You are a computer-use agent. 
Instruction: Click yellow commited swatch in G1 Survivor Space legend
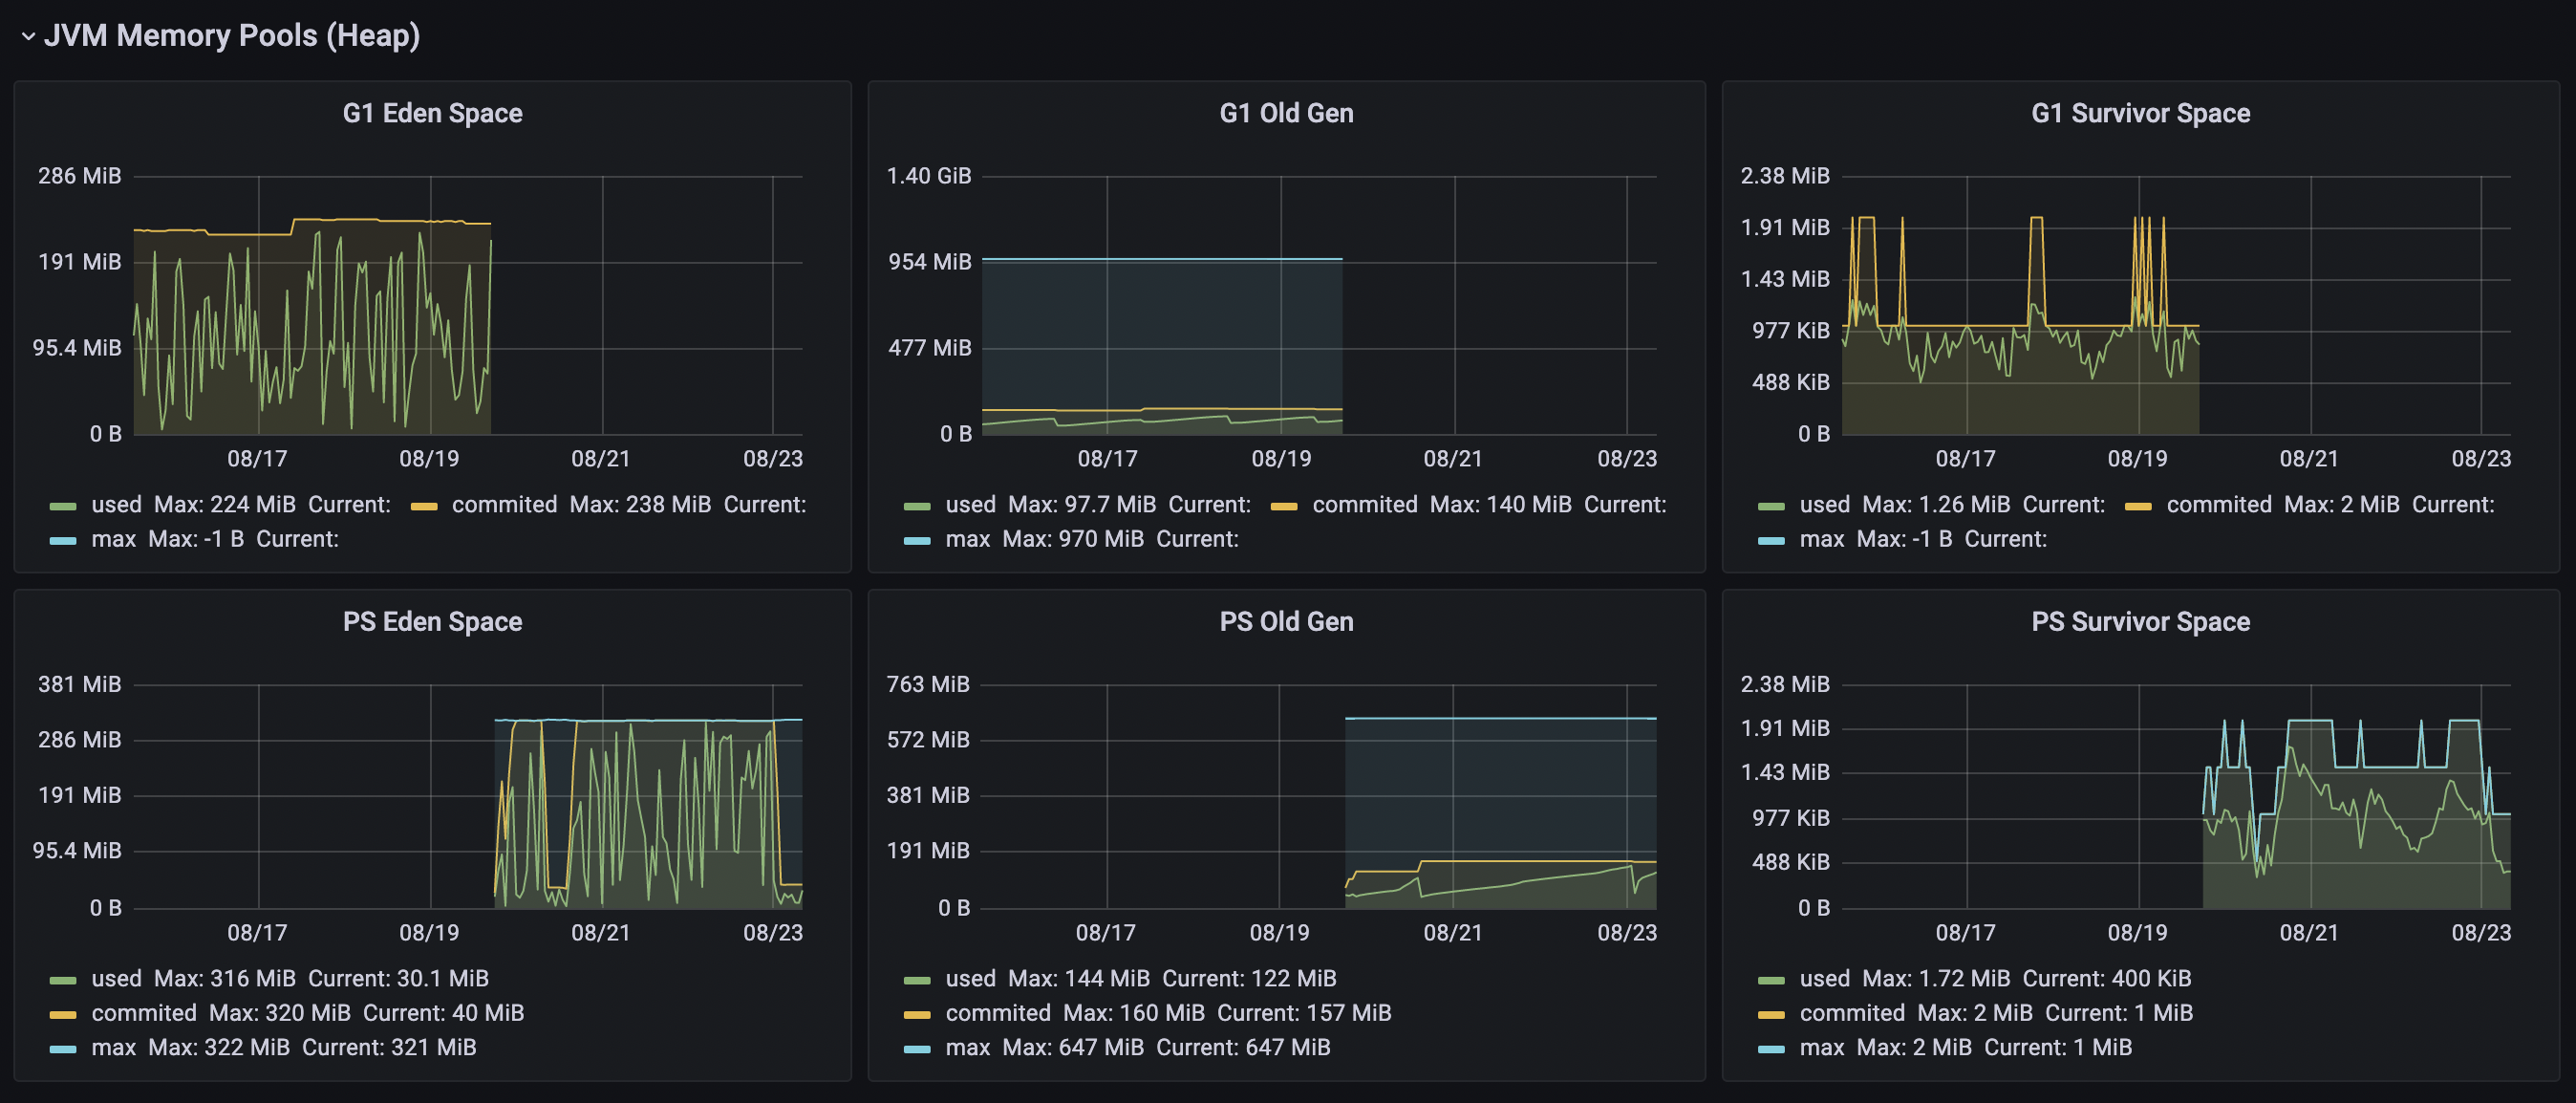(x=2138, y=506)
